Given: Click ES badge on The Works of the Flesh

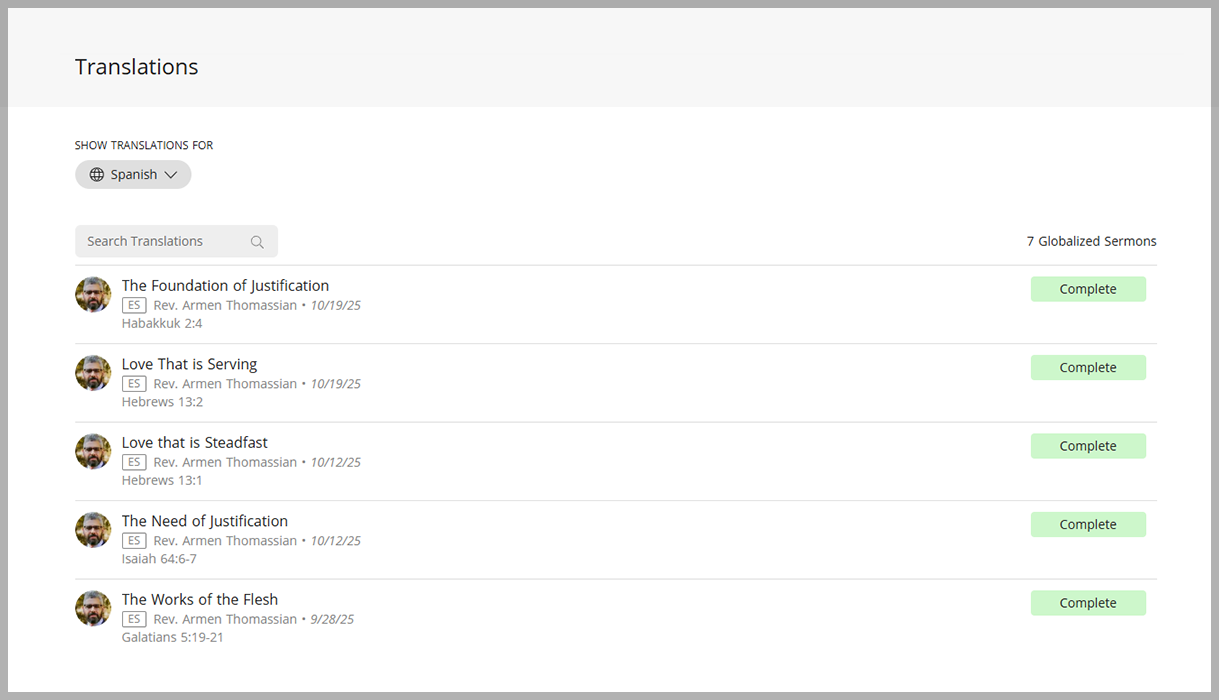Looking at the screenshot, I should [x=134, y=620].
